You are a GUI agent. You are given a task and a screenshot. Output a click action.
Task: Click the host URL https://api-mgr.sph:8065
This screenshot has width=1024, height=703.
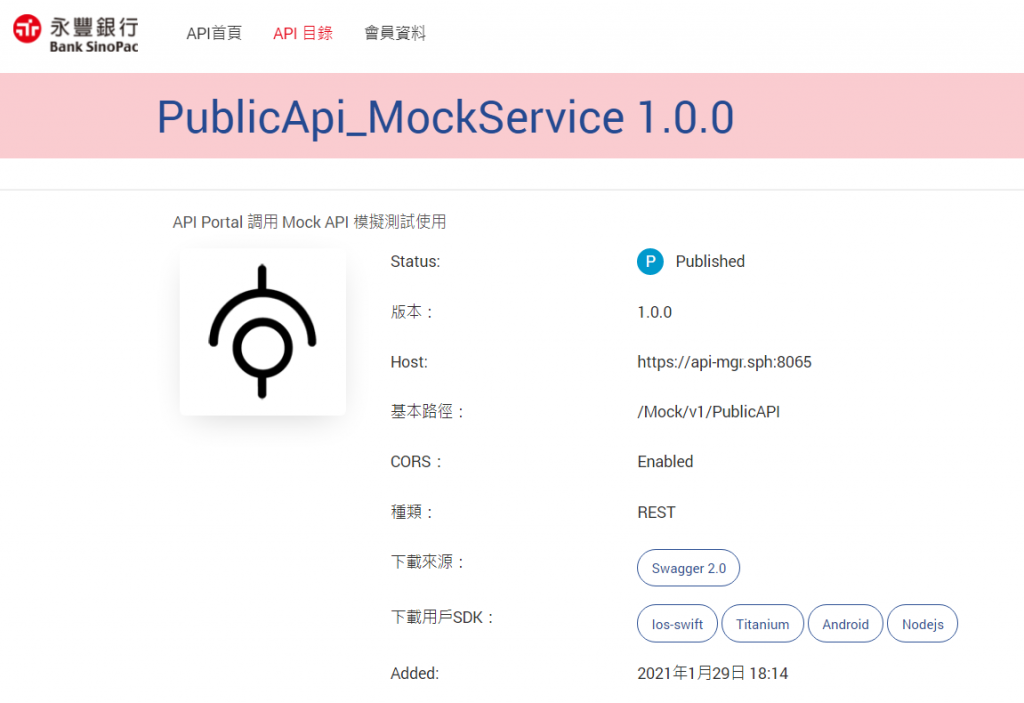[x=724, y=362]
